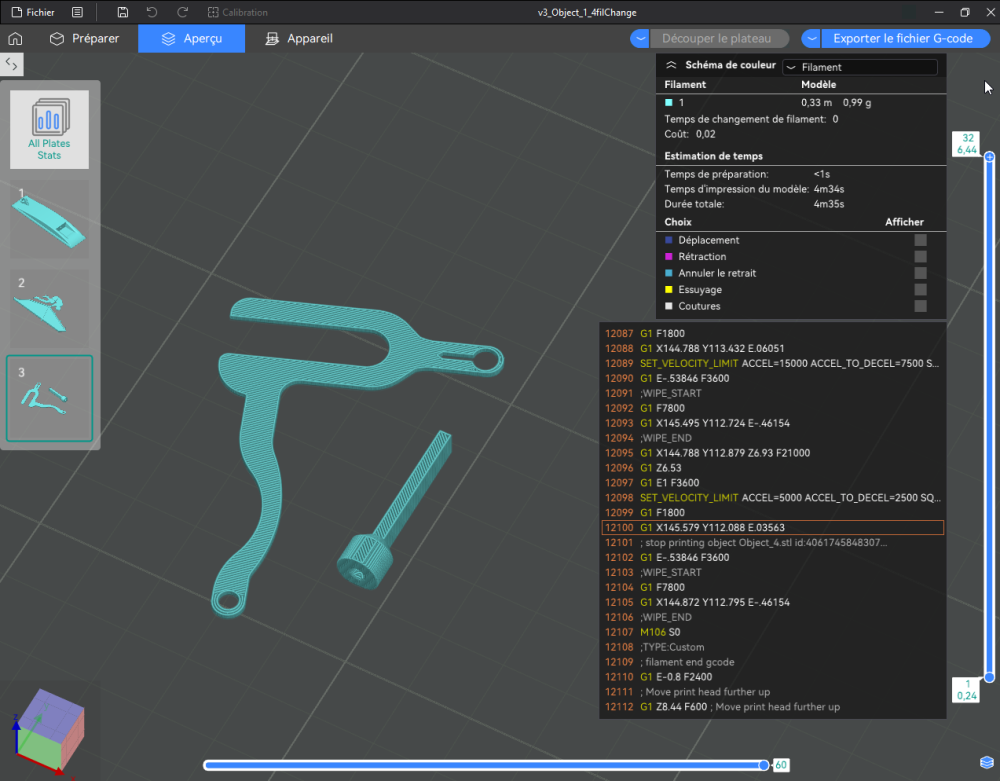Open the Filament color scheme dropdown
The image size is (1000, 781).
pos(860,67)
